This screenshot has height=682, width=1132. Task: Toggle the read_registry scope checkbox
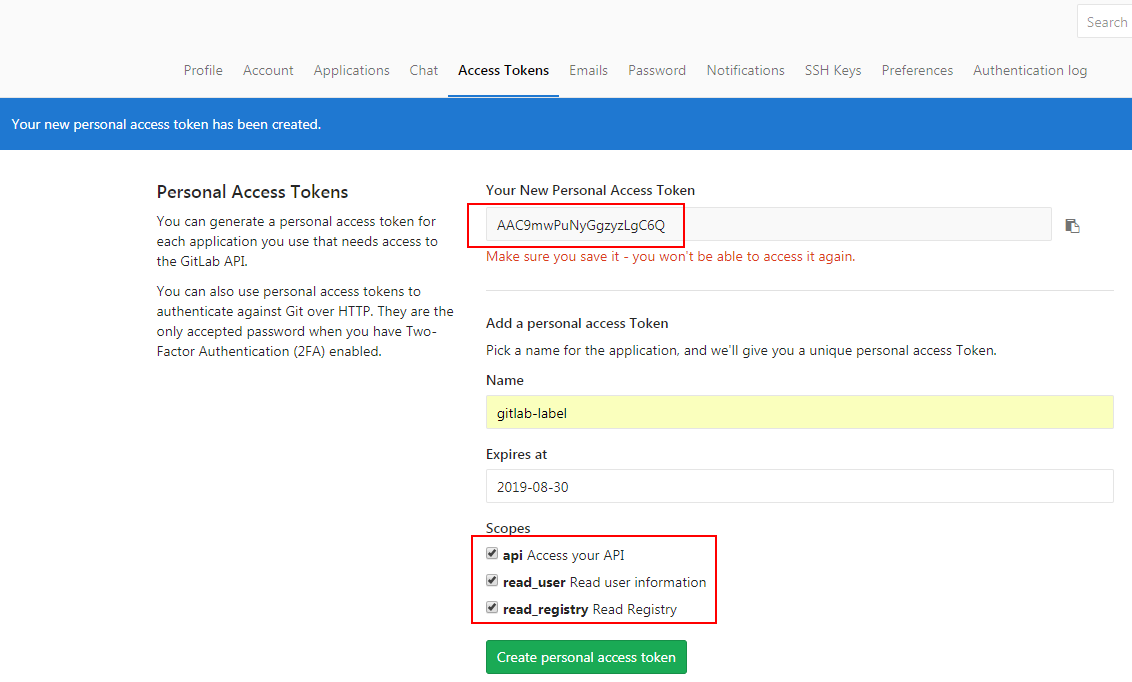tap(492, 608)
